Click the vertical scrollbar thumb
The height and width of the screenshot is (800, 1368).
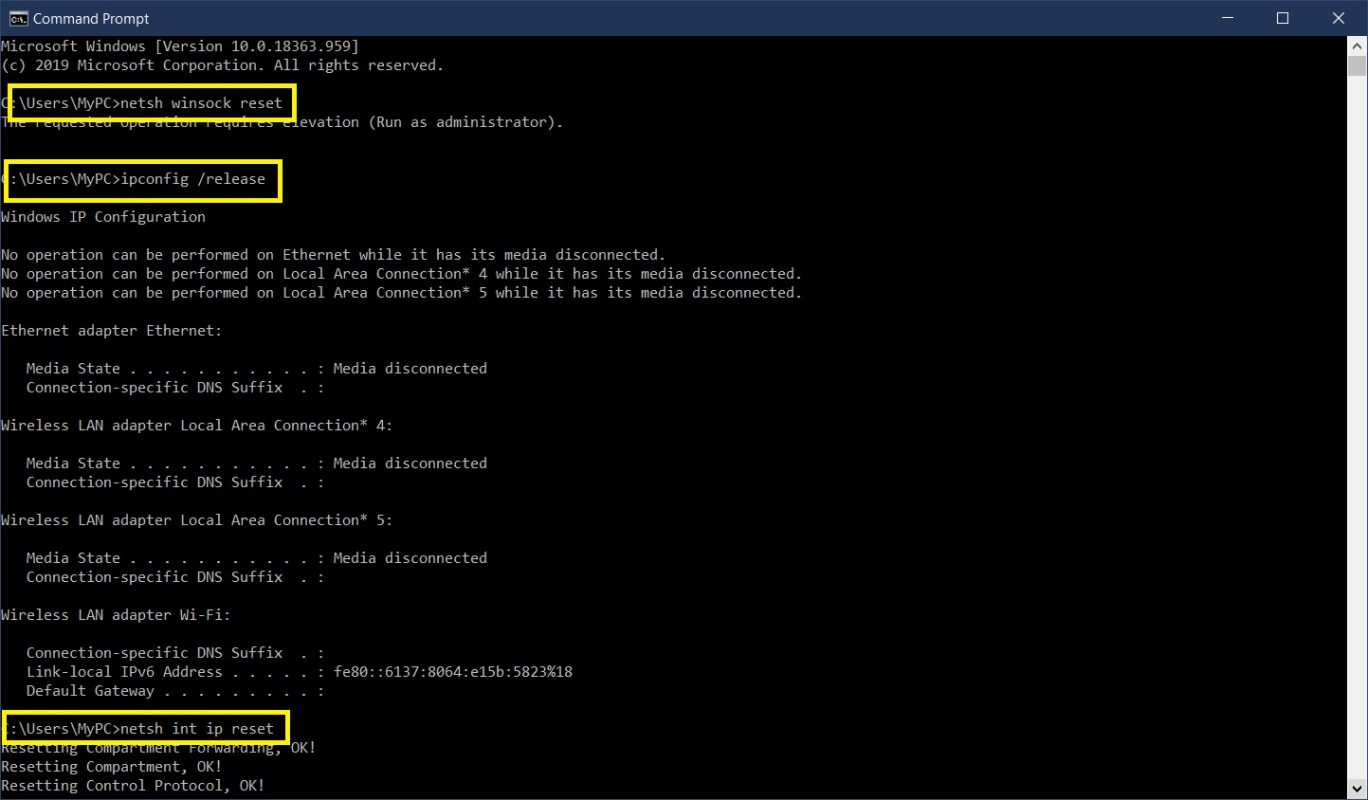pyautogui.click(x=1357, y=66)
